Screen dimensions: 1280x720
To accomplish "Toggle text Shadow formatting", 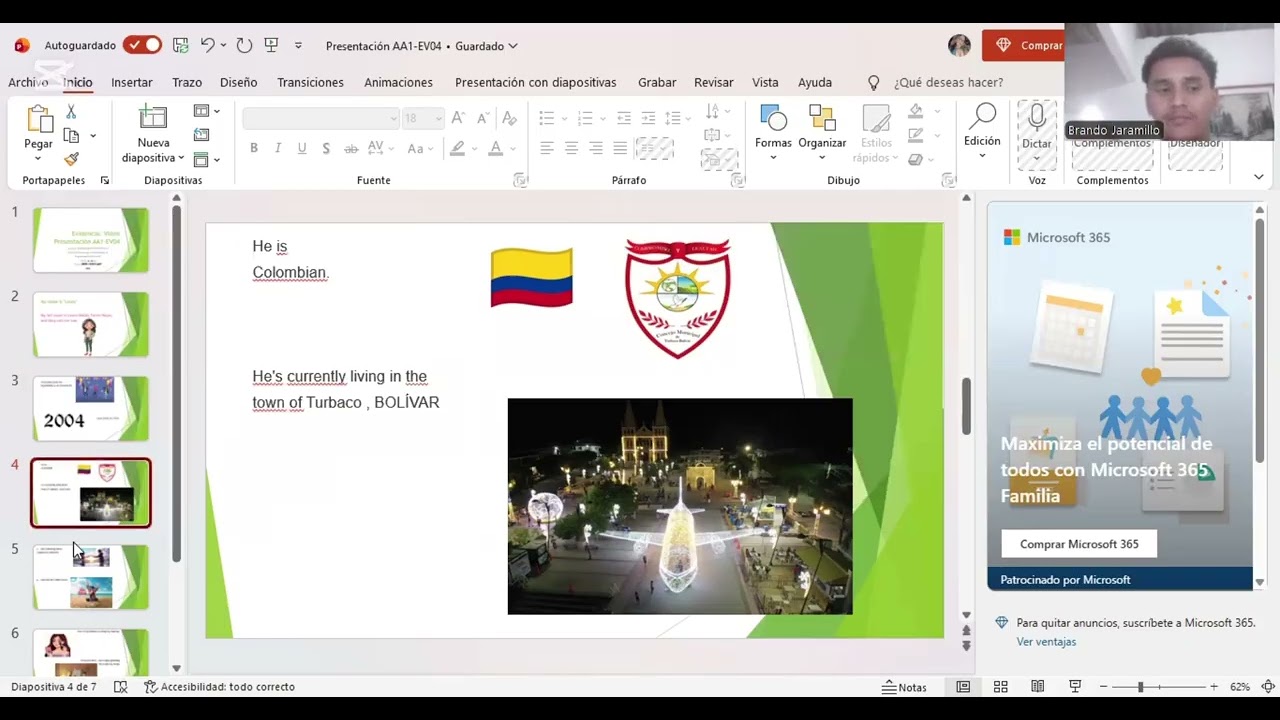I will click(x=326, y=148).
